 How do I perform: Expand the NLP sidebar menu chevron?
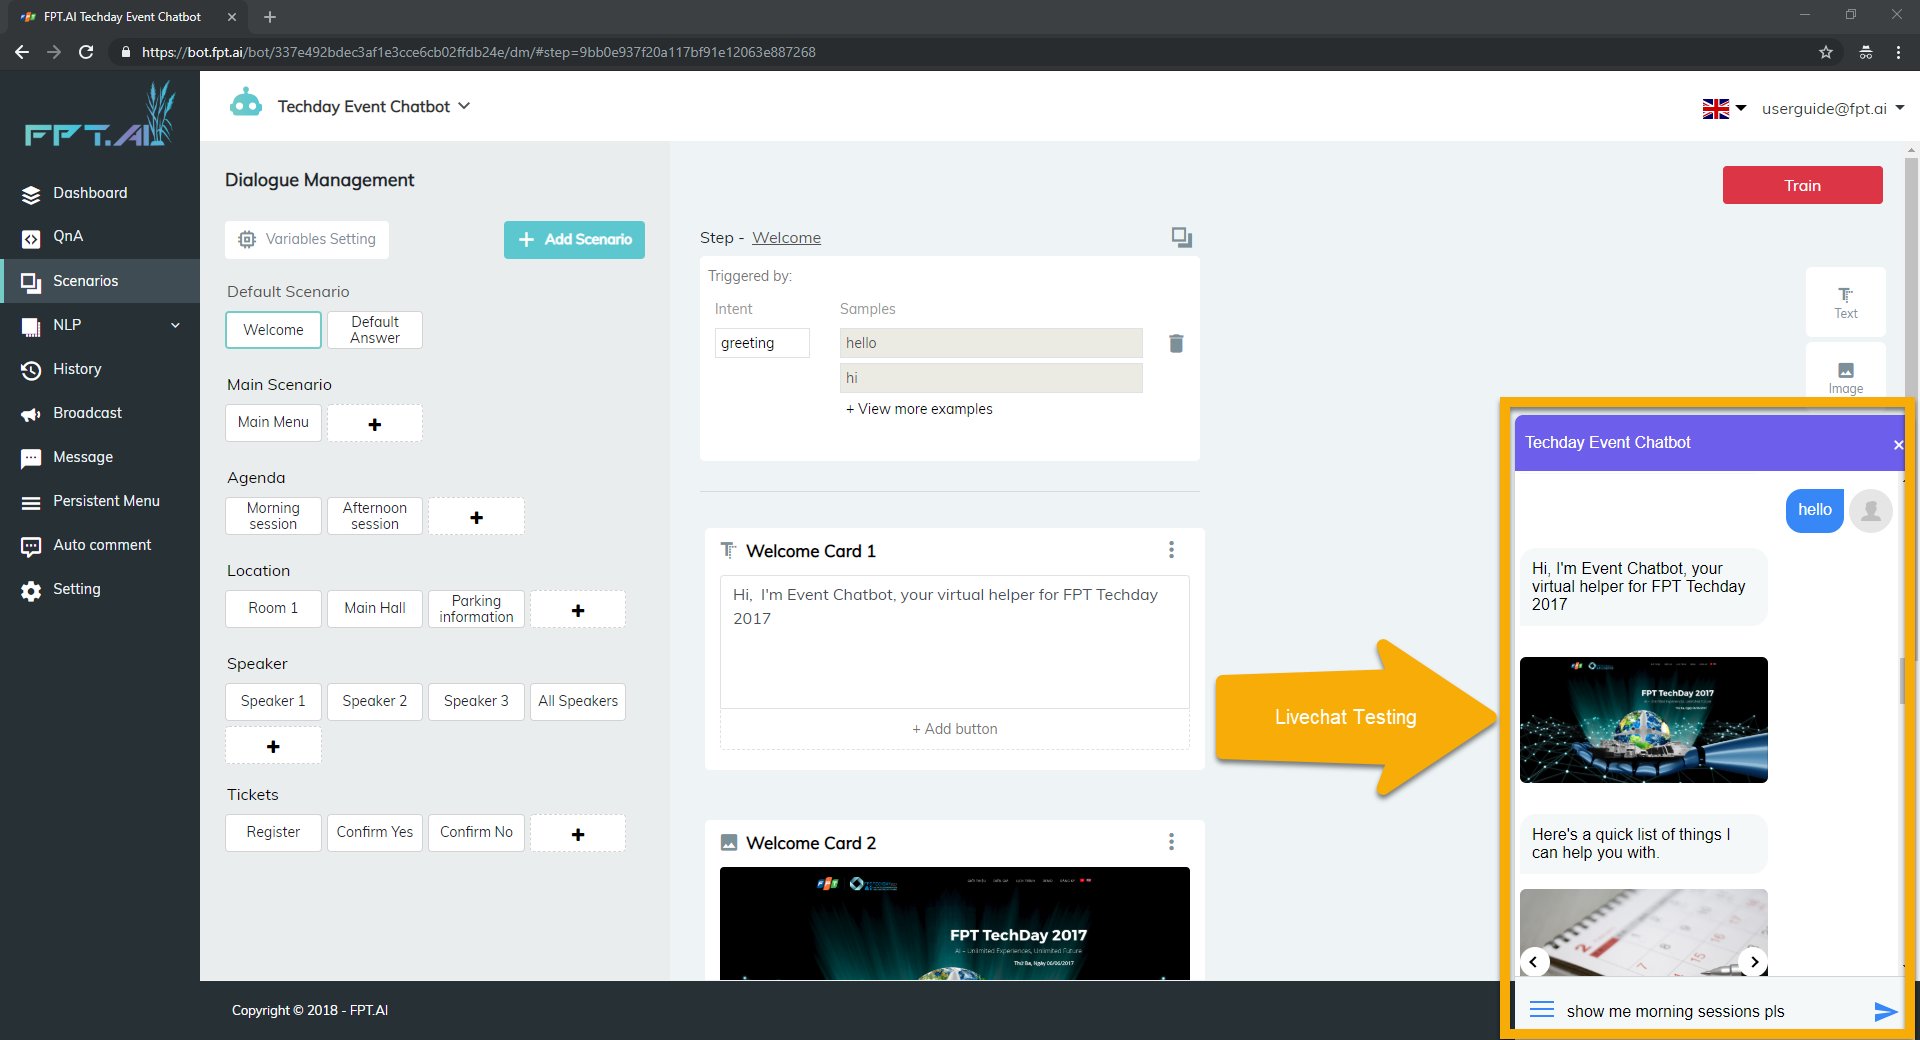176,325
